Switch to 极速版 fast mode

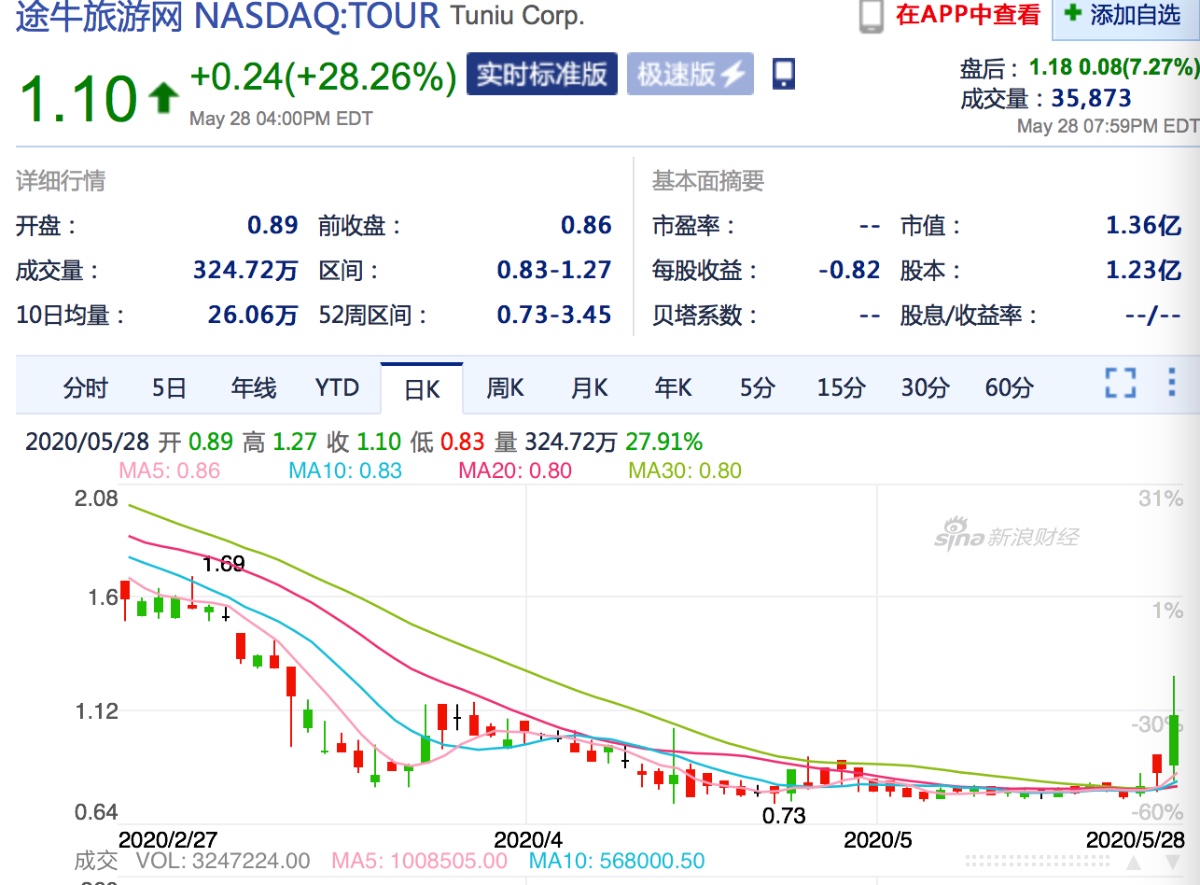point(690,74)
